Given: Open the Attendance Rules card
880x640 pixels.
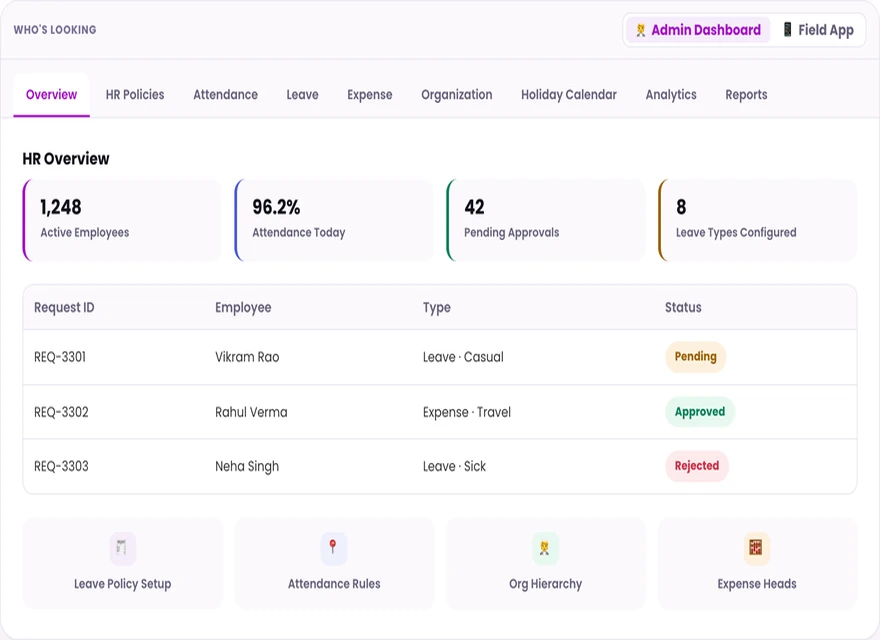Looking at the screenshot, I should [x=334, y=564].
